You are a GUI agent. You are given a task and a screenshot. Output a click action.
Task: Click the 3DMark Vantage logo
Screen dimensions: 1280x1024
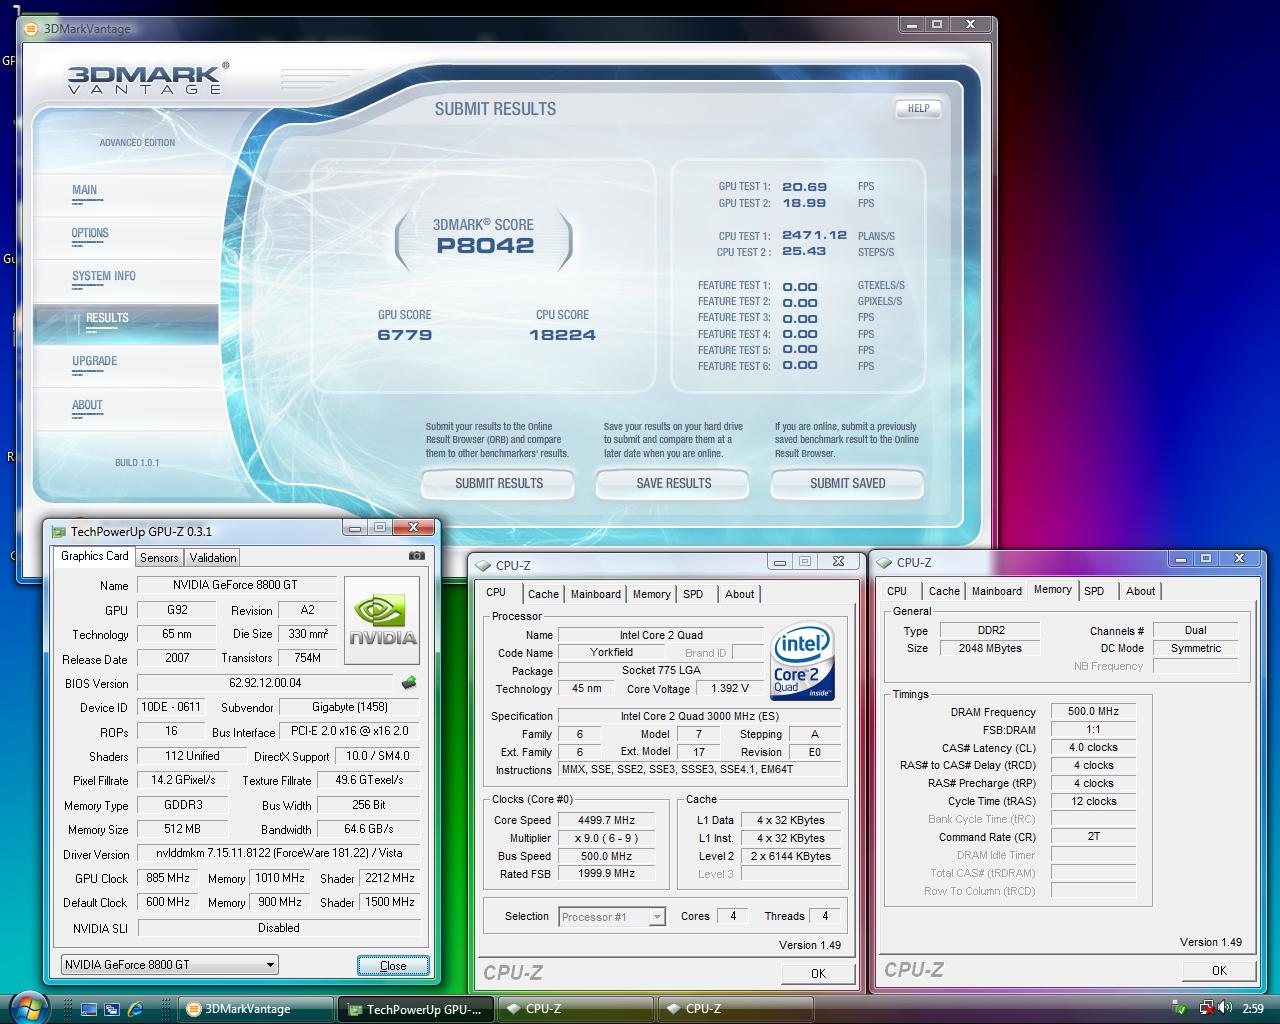point(148,79)
